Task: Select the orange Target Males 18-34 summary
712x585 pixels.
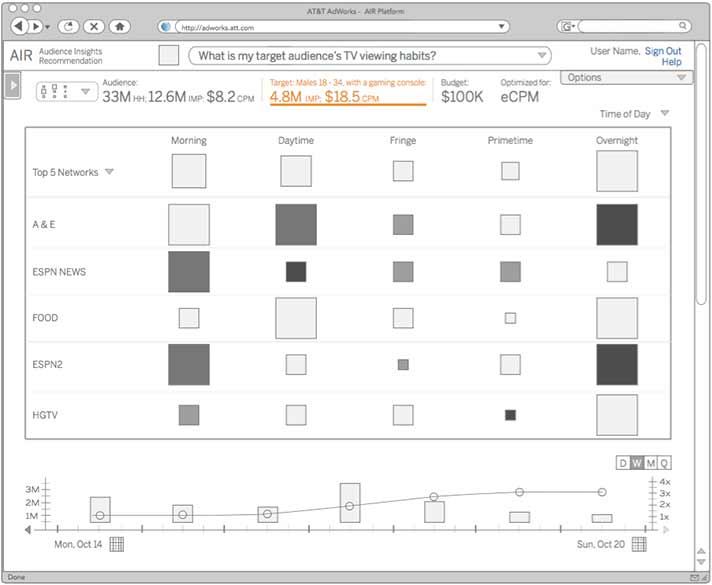Action: pos(348,91)
